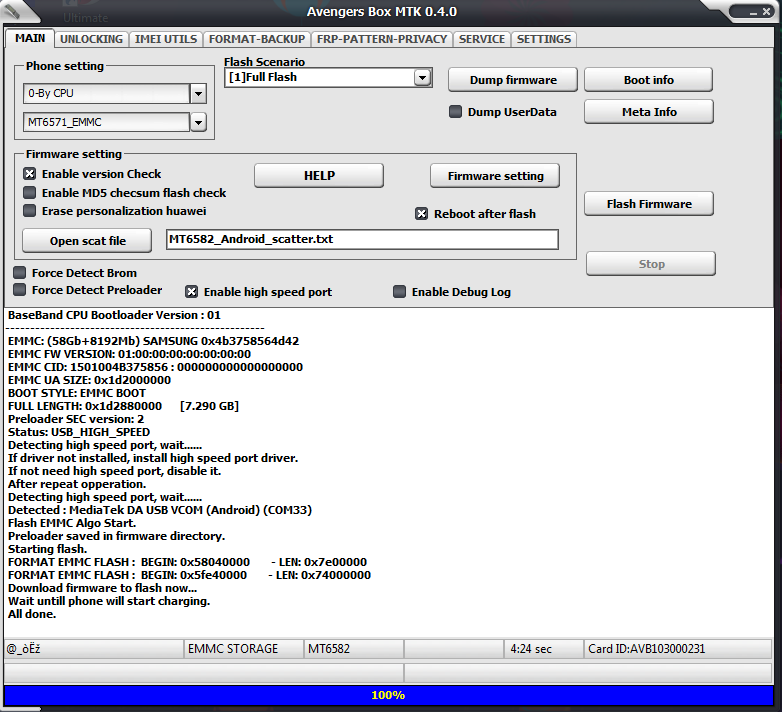This screenshot has height=712, width=782.
Task: Disable Enable version Check checkbox
Action: click(x=30, y=174)
